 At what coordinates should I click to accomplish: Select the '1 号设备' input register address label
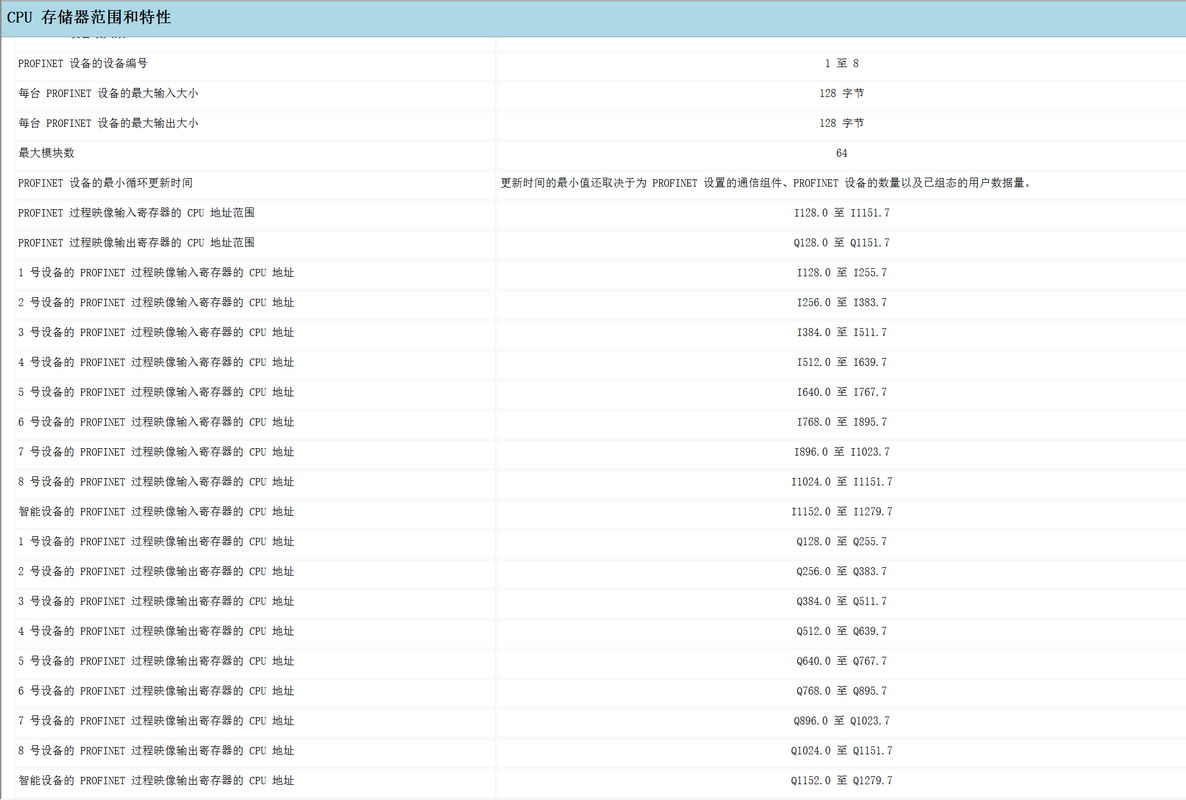pos(156,272)
